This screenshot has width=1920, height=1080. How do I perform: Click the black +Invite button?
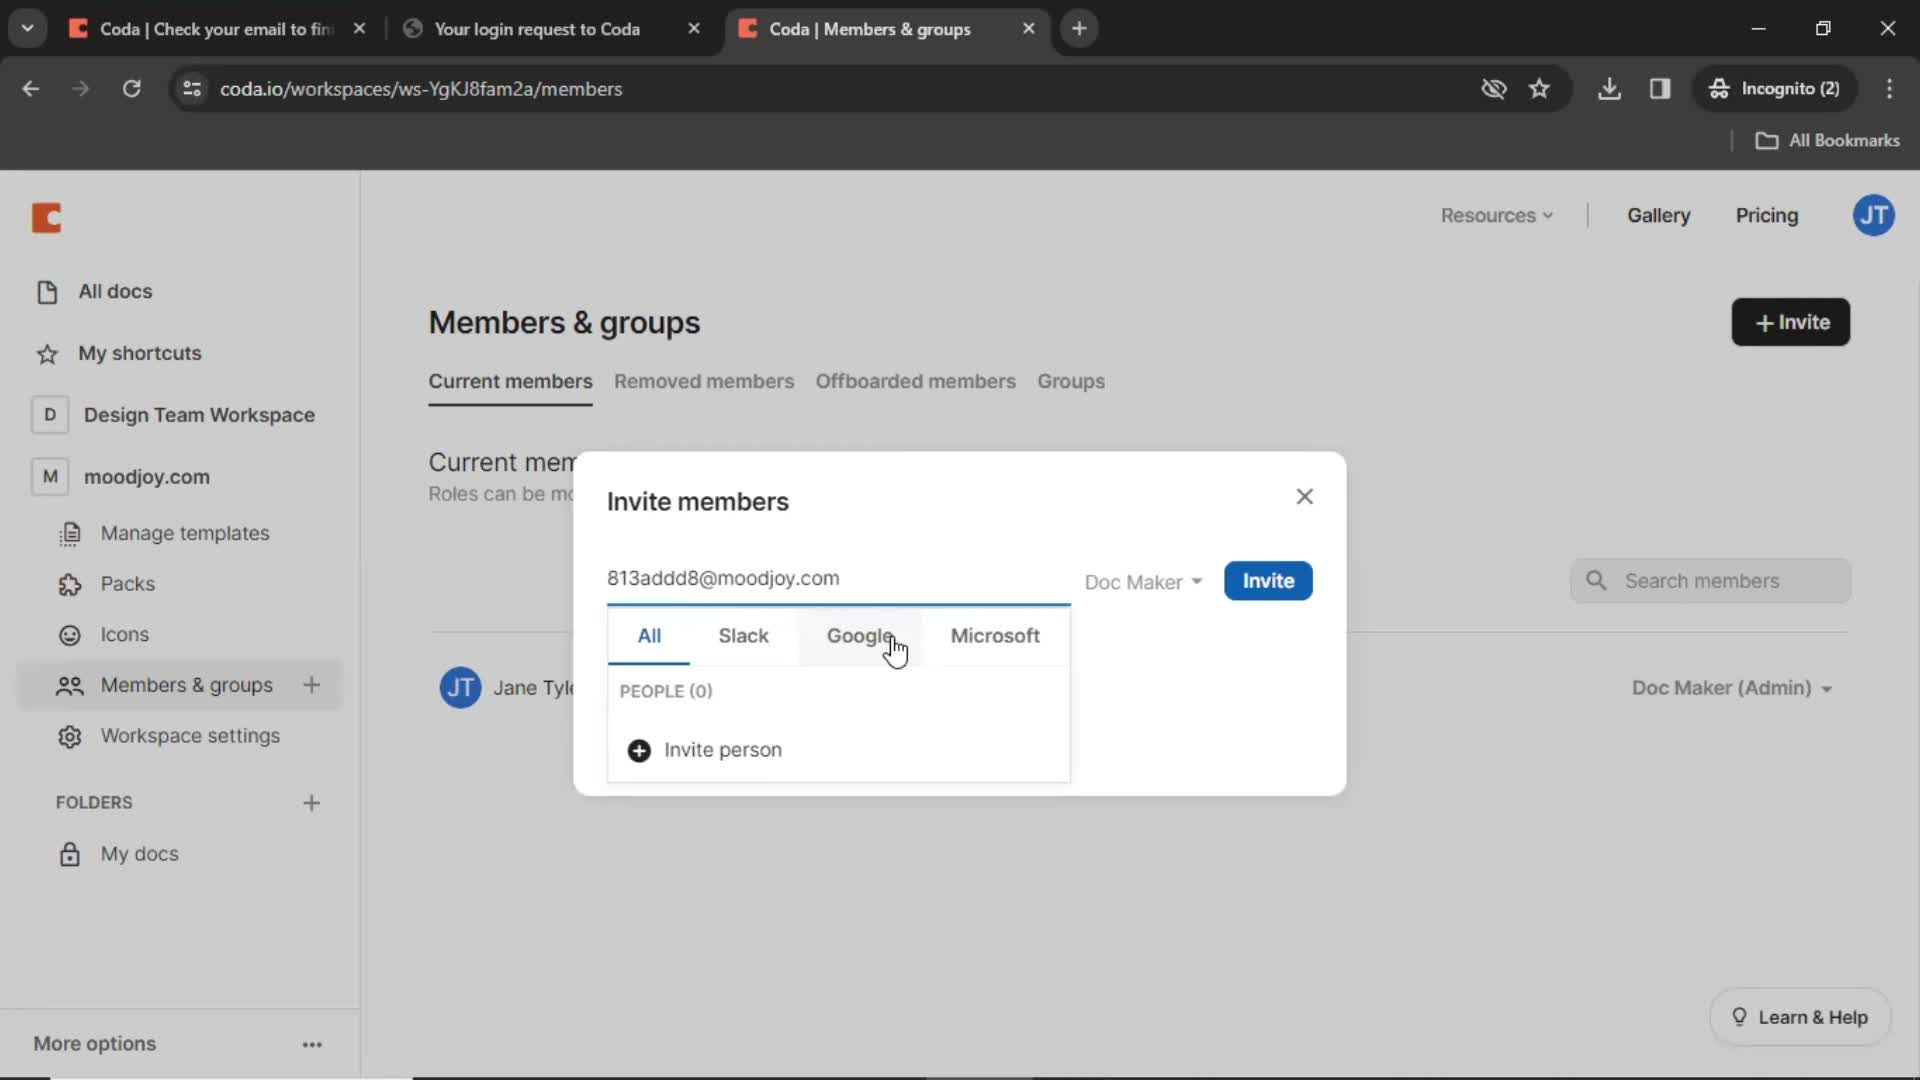(1790, 322)
